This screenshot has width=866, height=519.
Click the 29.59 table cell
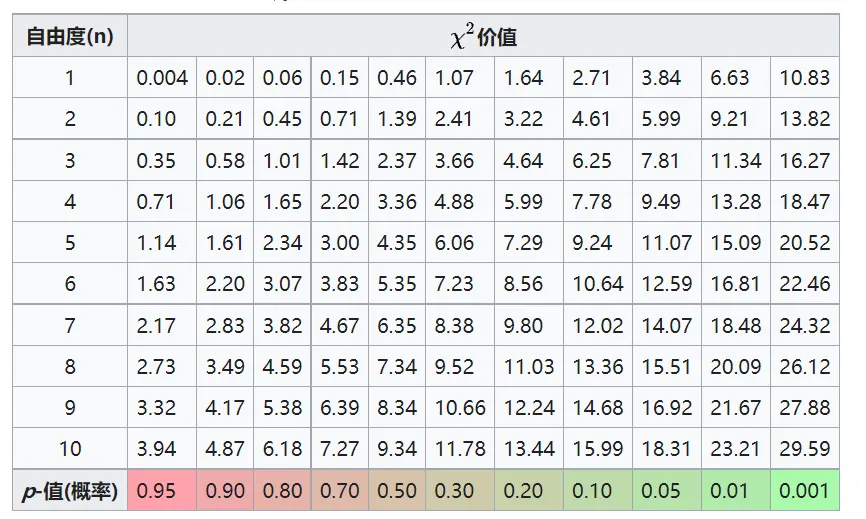pos(805,449)
